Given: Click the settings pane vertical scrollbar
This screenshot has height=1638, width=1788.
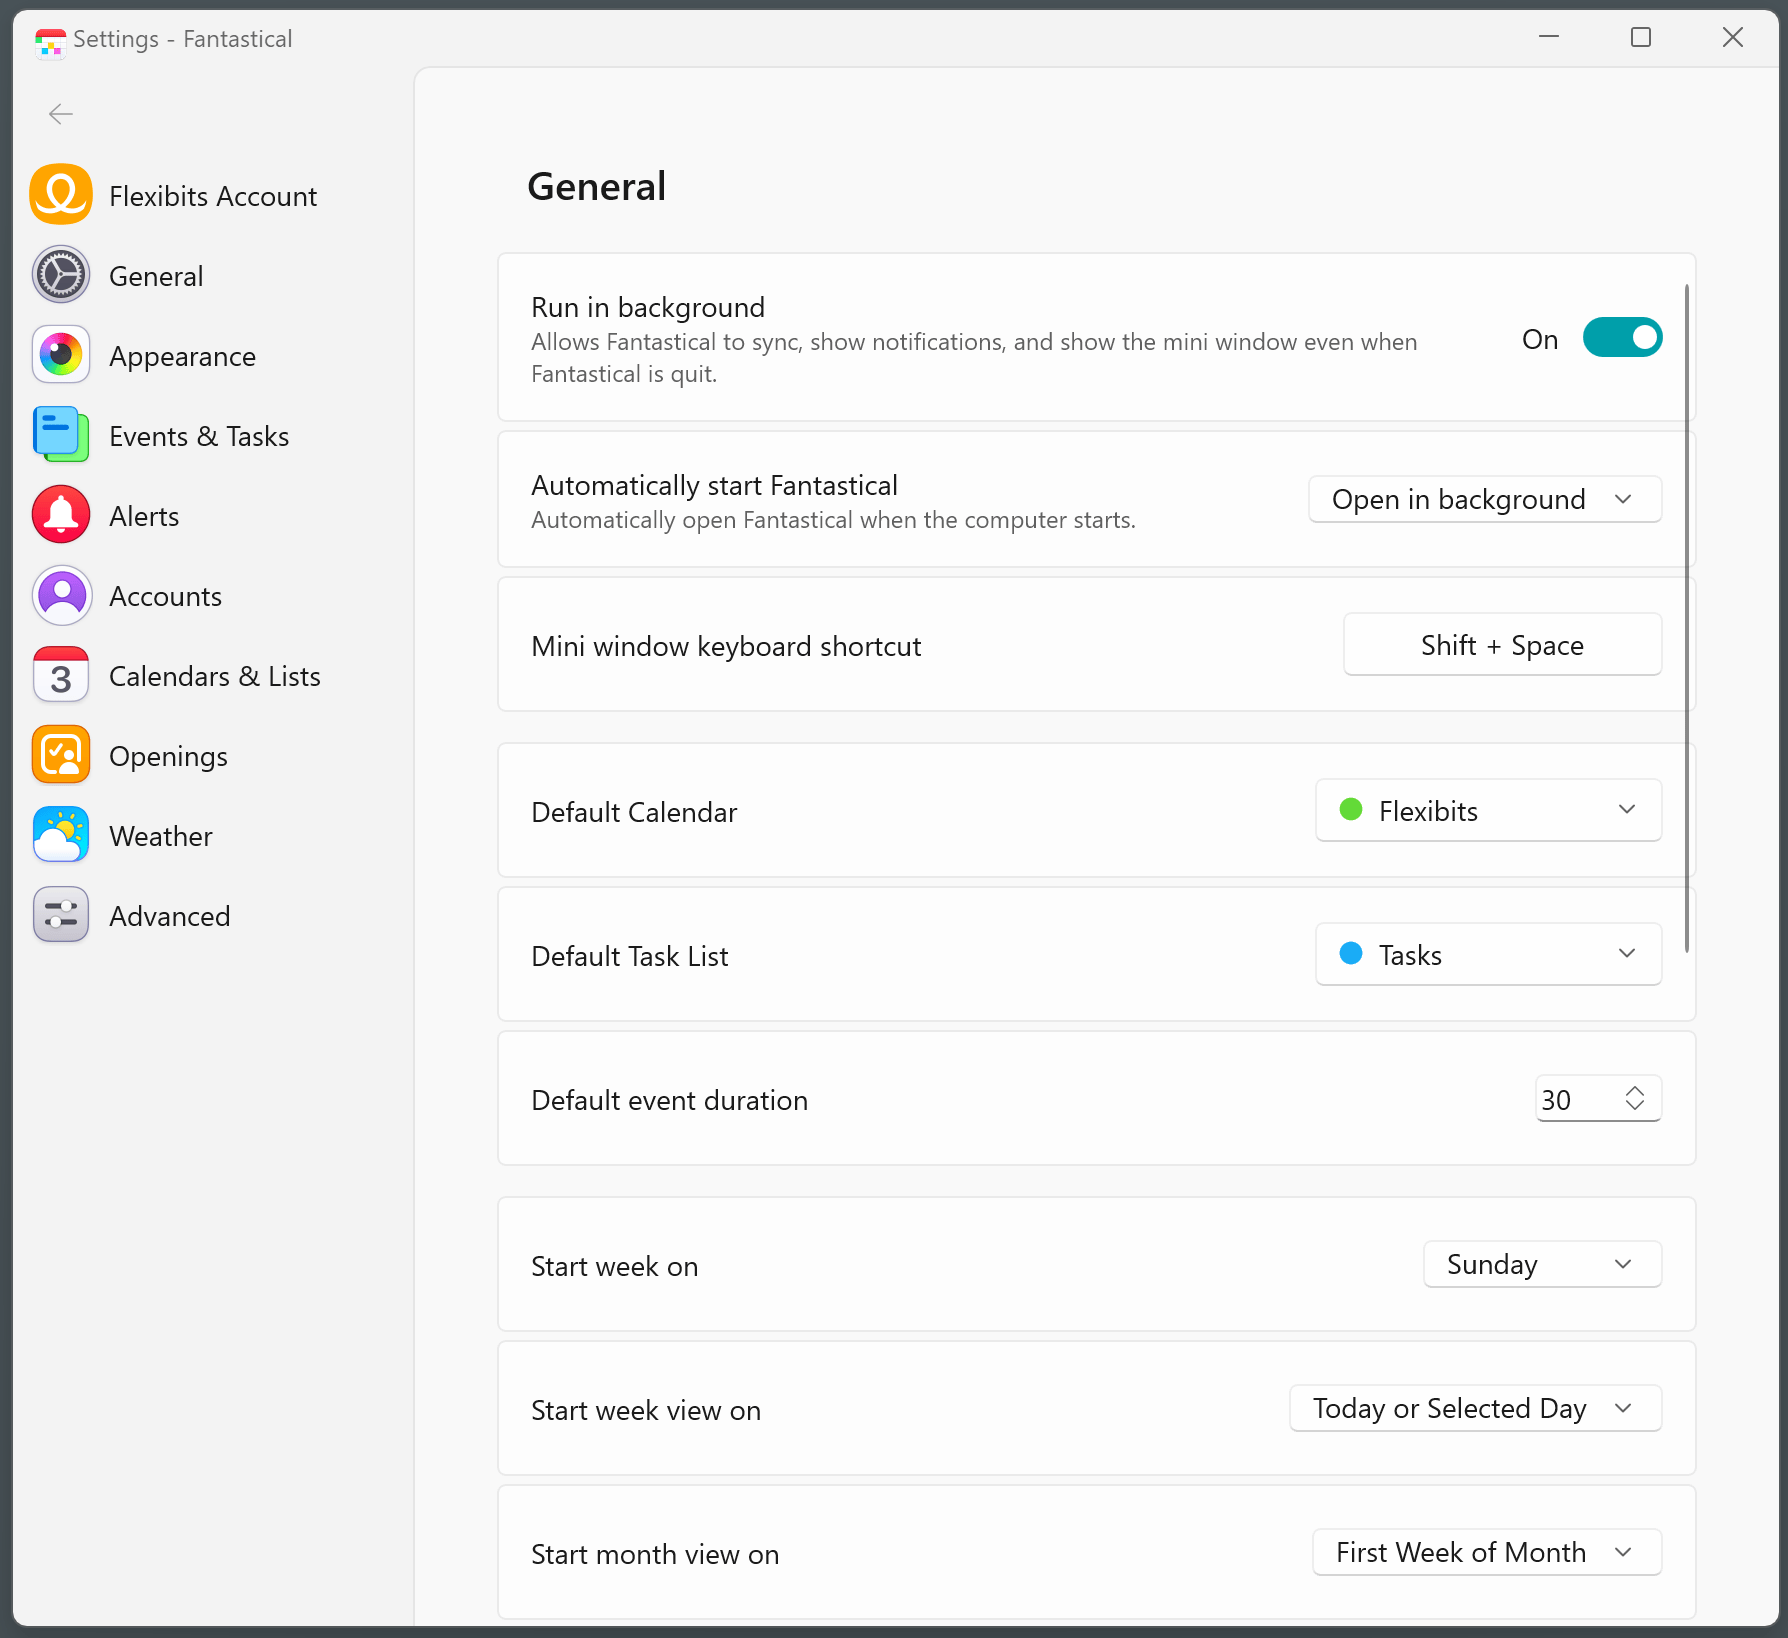Looking at the screenshot, I should (1686, 620).
